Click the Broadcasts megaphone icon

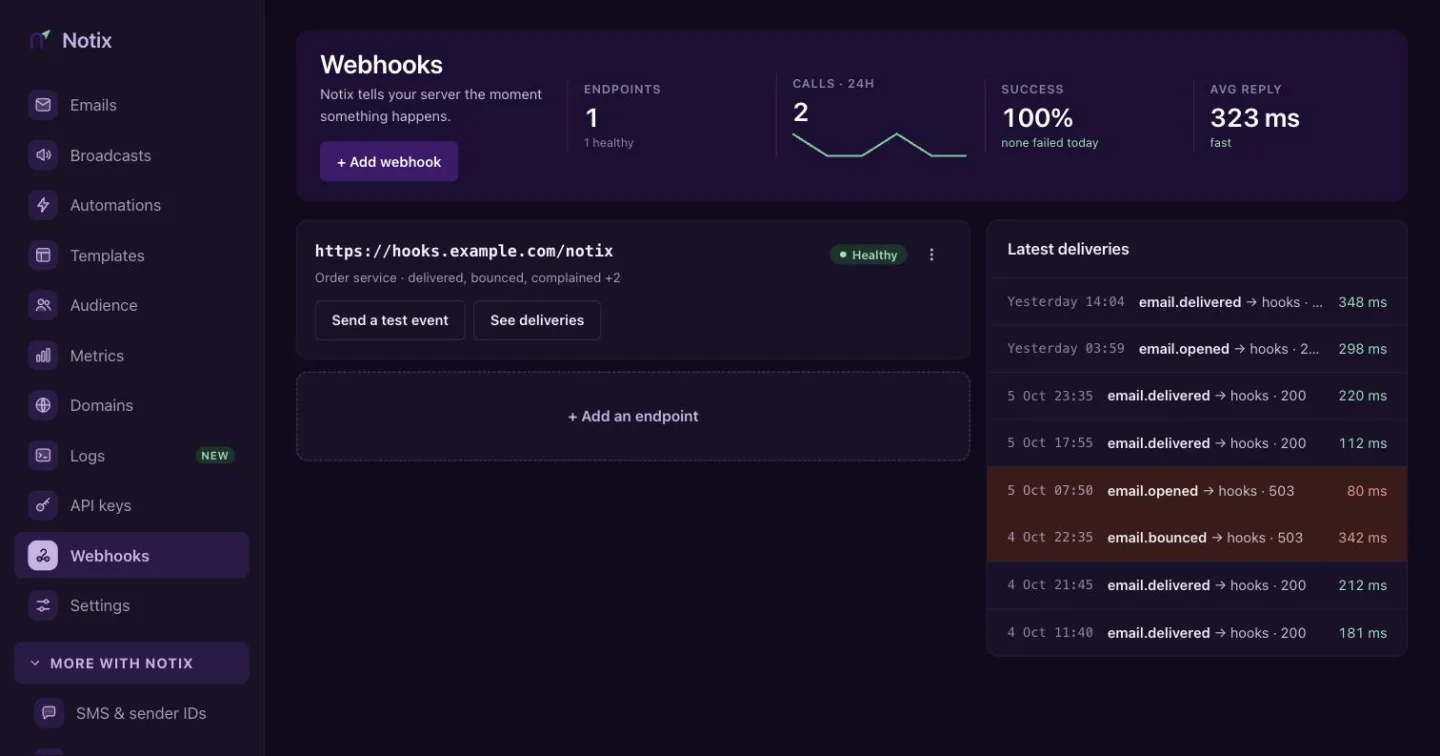[43, 155]
